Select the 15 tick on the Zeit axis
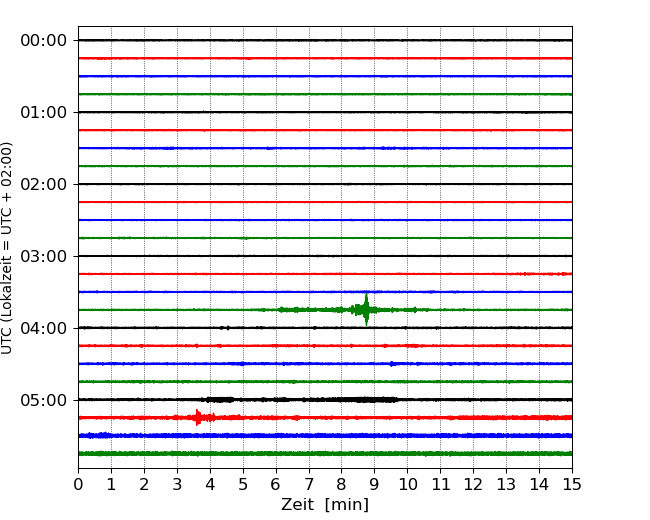This screenshot has width=650, height=520. click(x=572, y=484)
